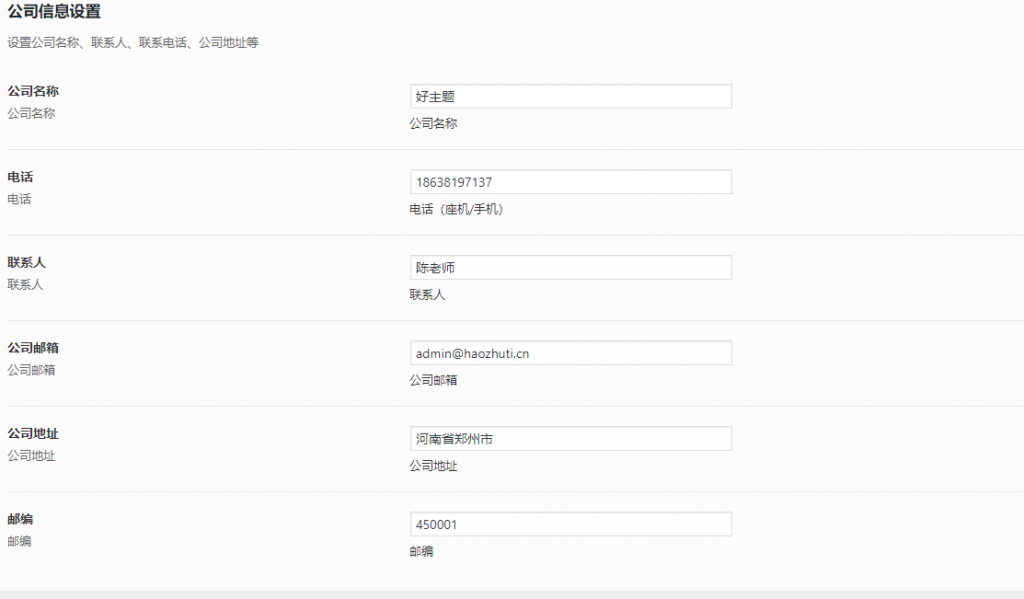Image resolution: width=1024 pixels, height=599 pixels.
Task: Click the hint 公司地址 below the address input
Action: coord(434,466)
